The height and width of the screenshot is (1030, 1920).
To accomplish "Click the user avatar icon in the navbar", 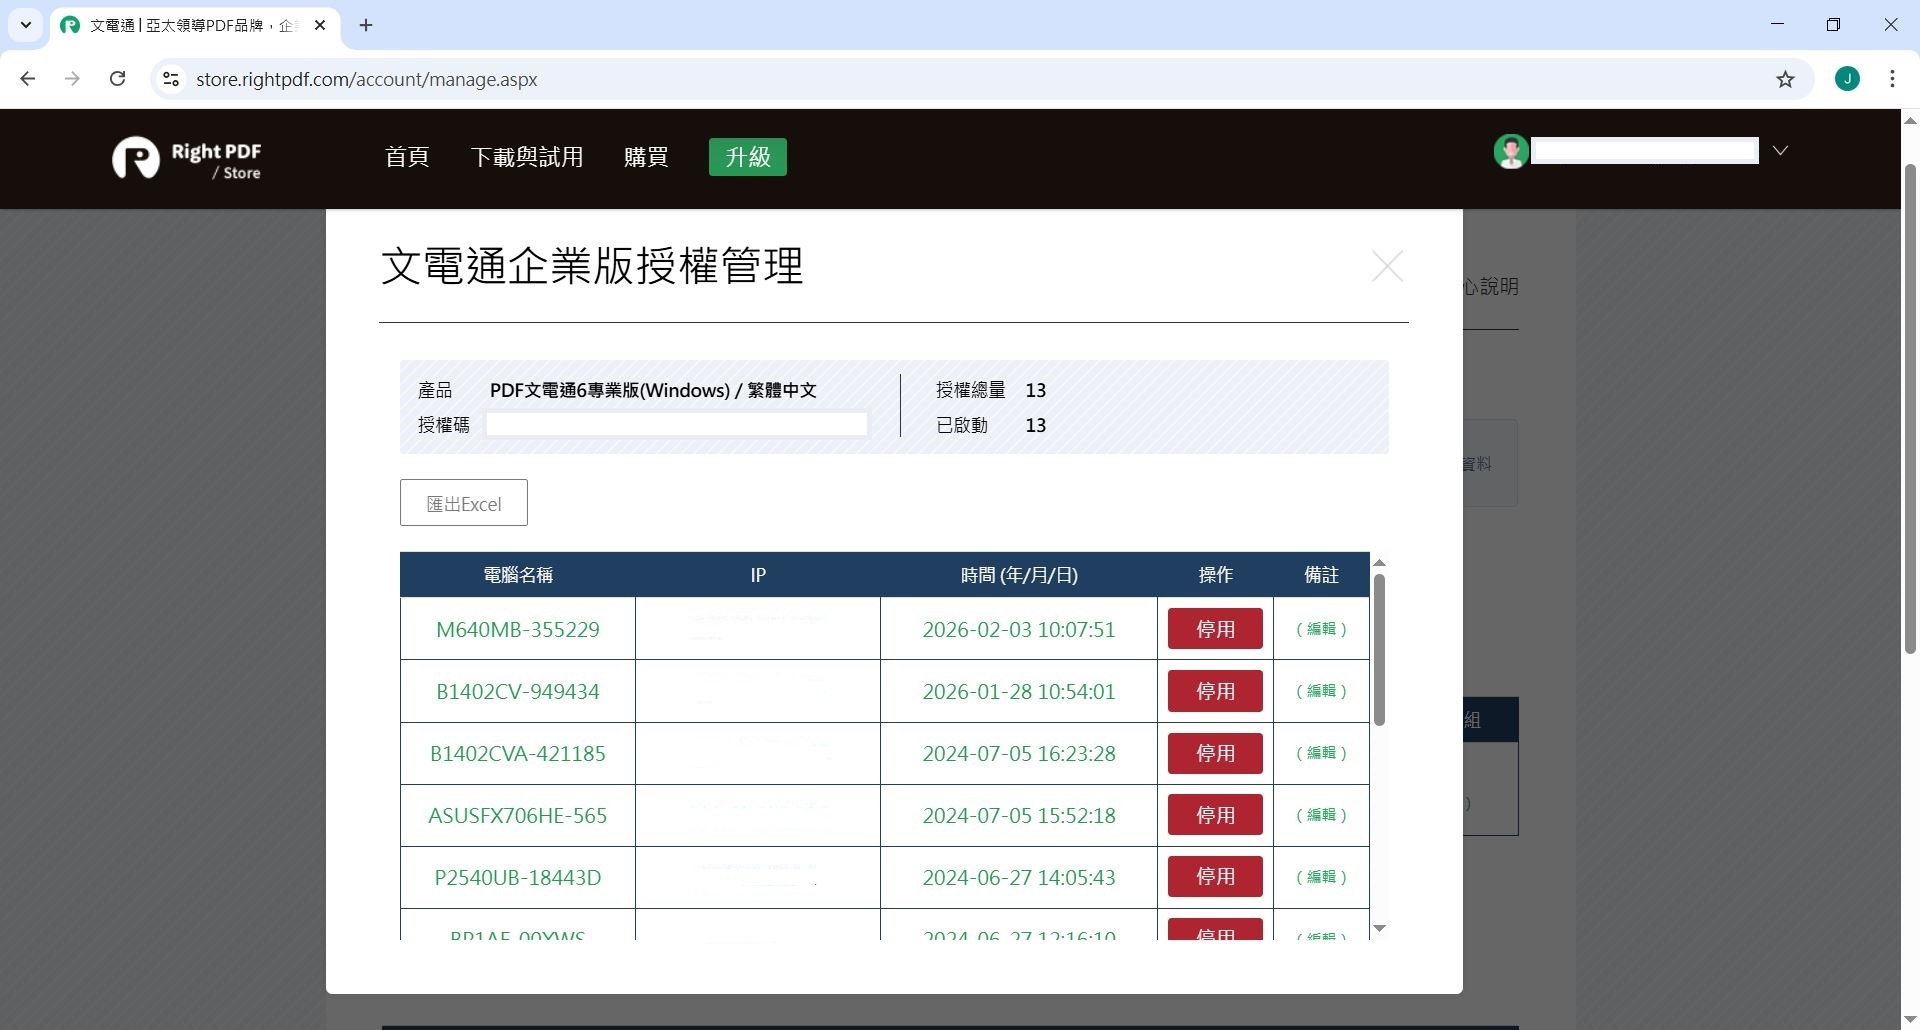I will click(1511, 152).
